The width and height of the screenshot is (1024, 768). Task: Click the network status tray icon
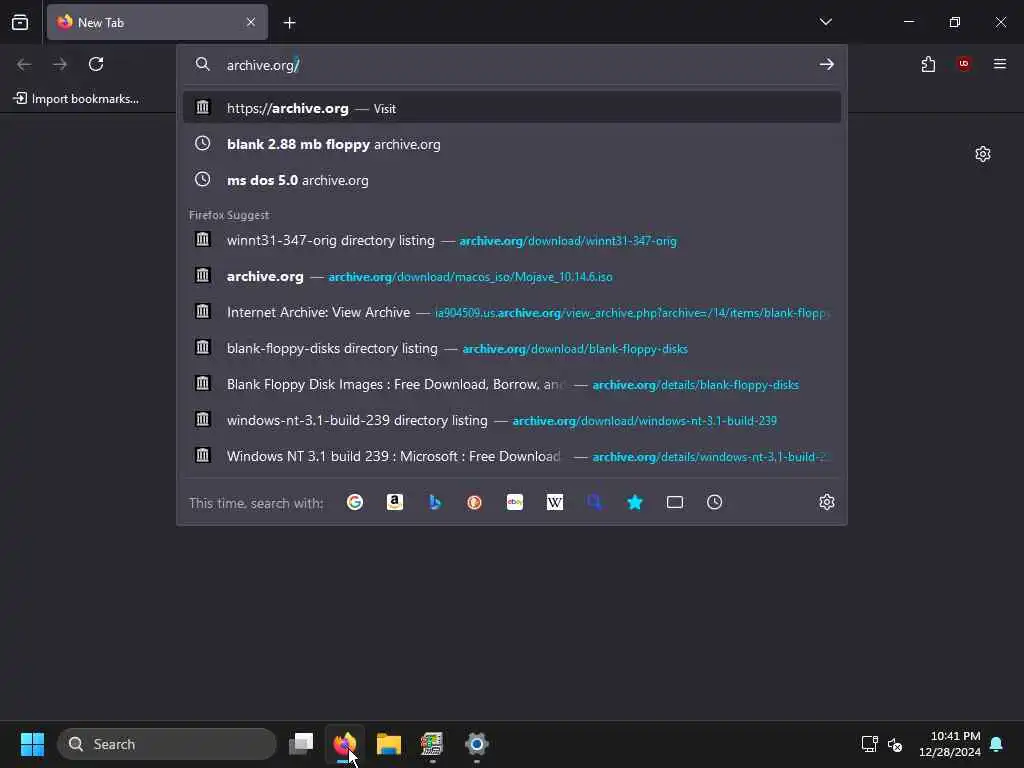(x=869, y=744)
